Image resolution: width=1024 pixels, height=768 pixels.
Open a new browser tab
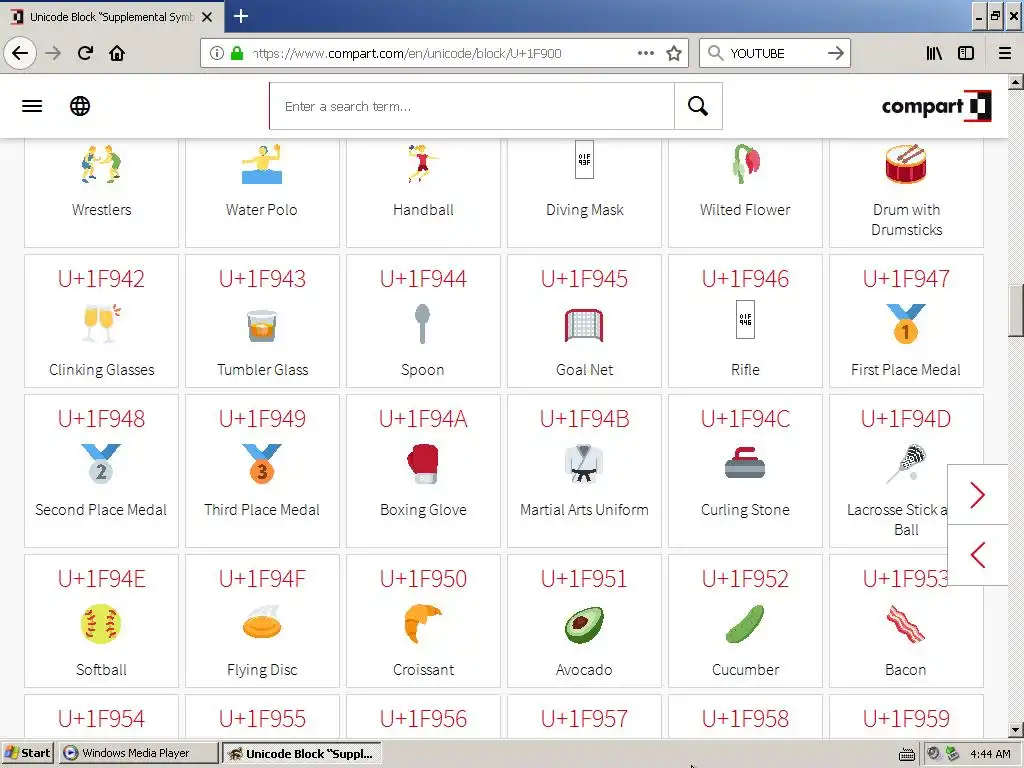(240, 16)
